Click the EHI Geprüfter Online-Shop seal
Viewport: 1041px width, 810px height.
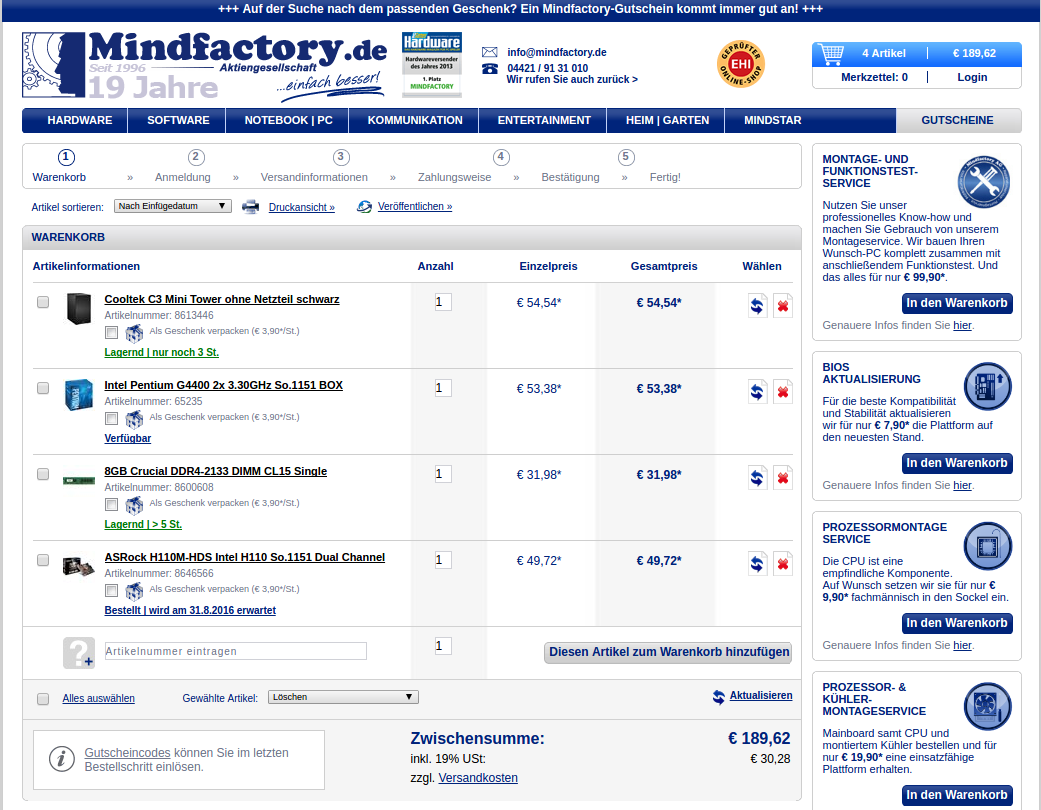coord(741,64)
